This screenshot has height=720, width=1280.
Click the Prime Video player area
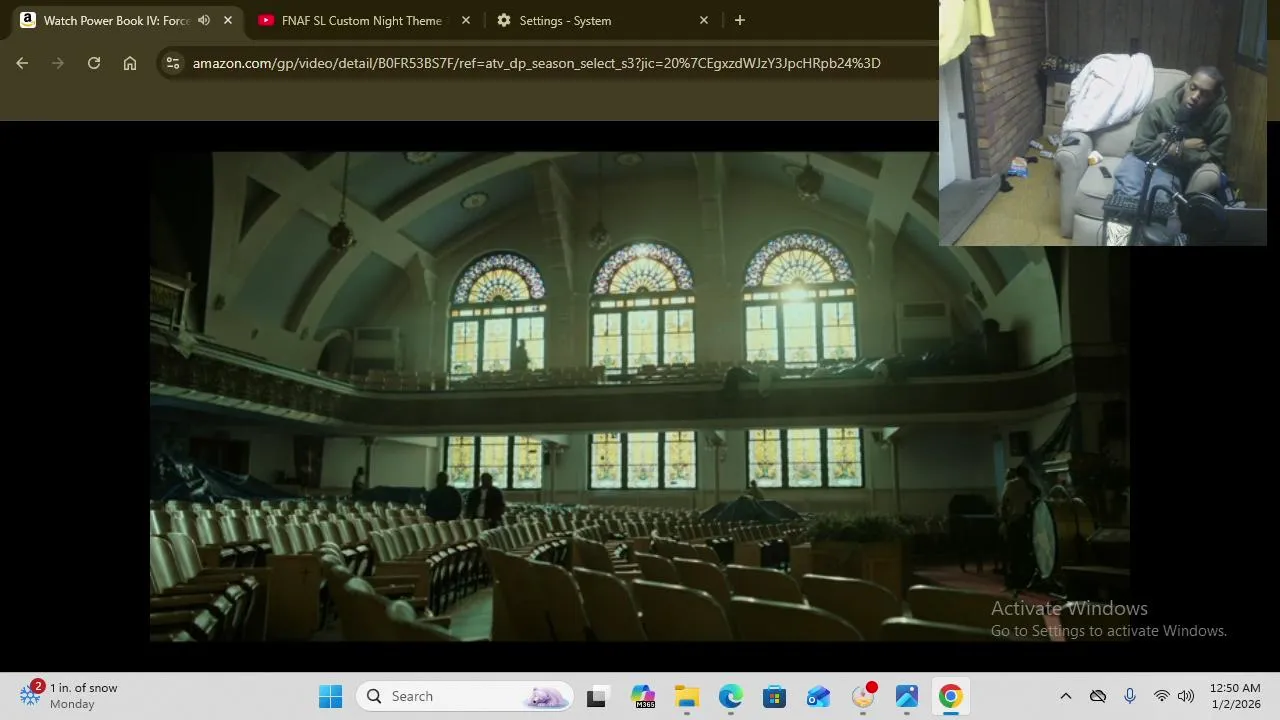[x=640, y=396]
